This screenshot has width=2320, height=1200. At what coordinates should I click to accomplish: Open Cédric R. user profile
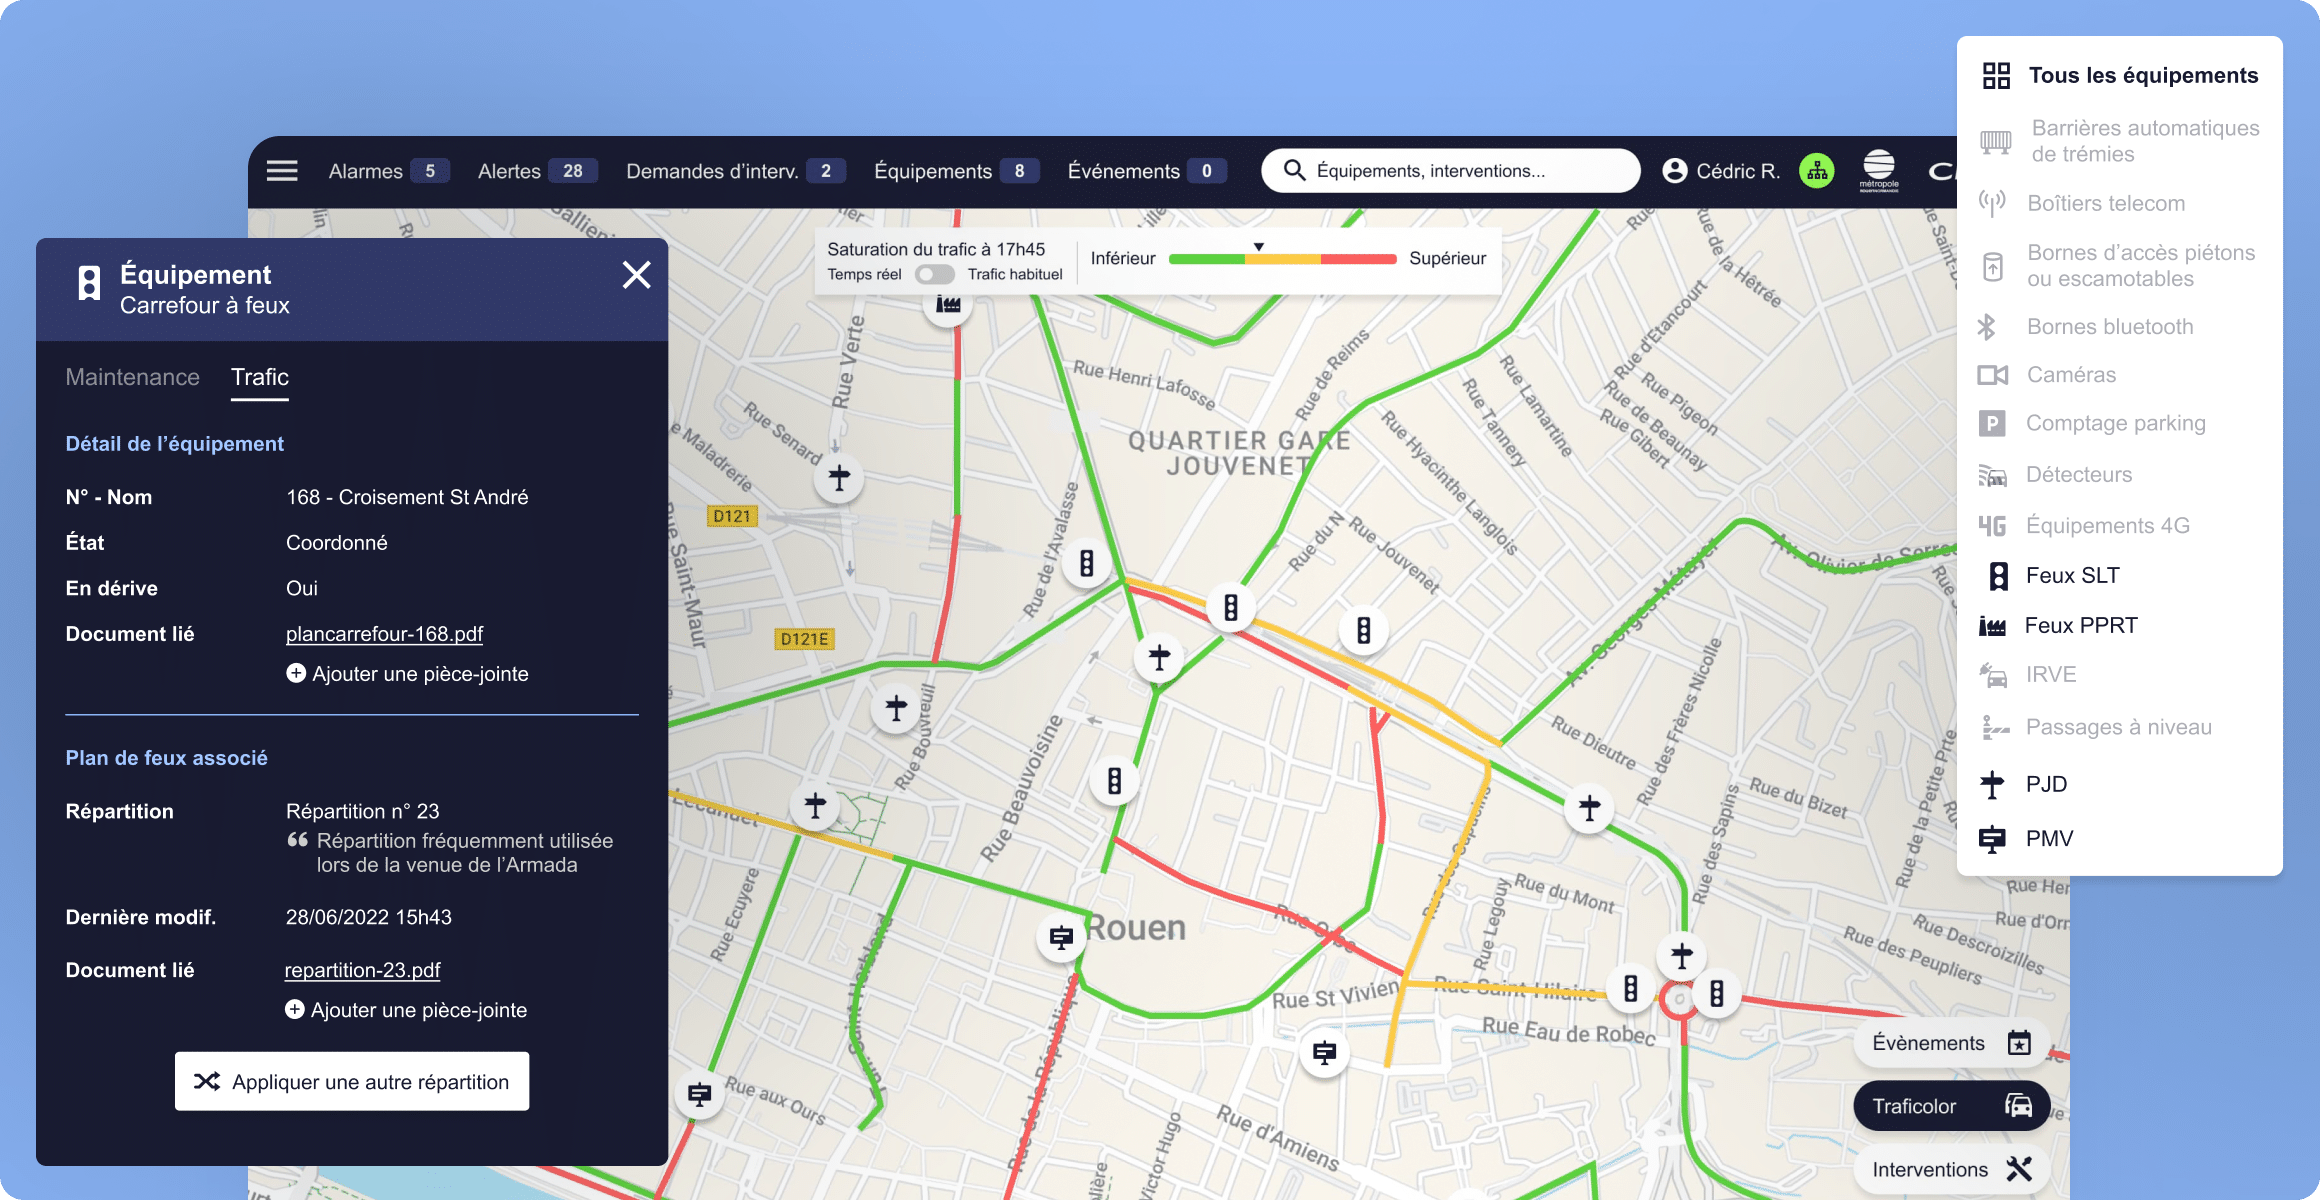(1721, 171)
